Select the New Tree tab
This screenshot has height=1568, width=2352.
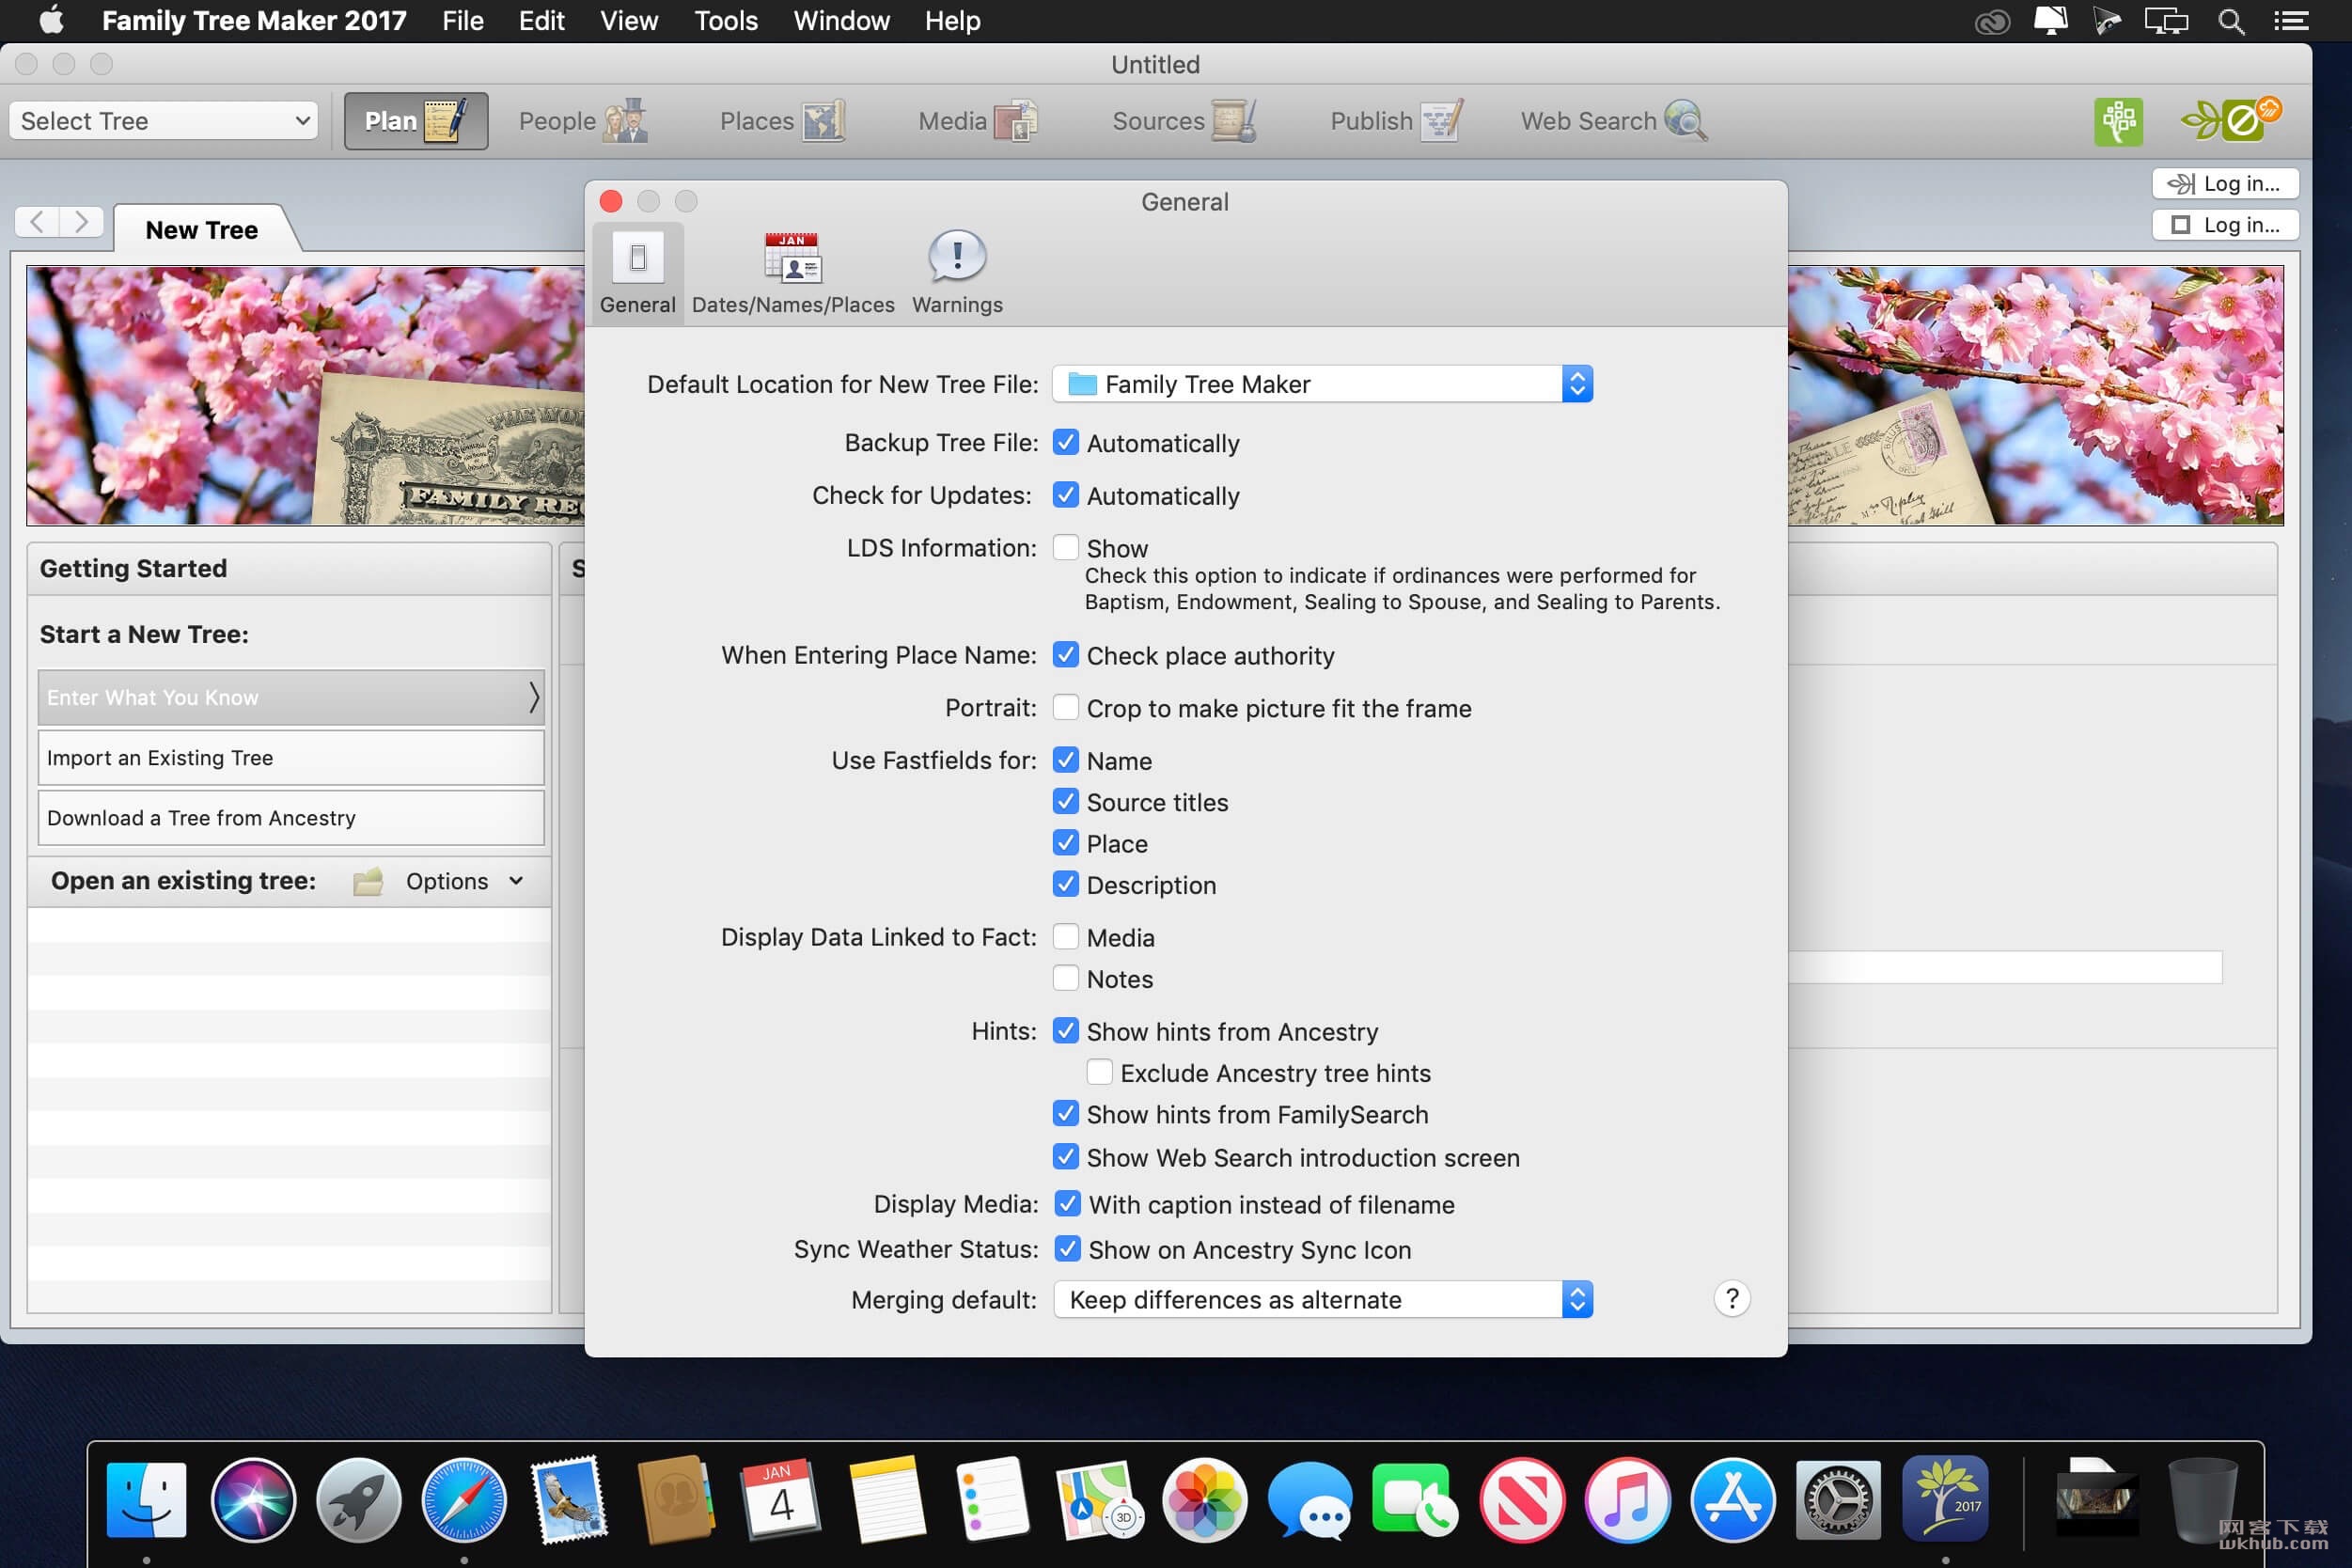[202, 230]
